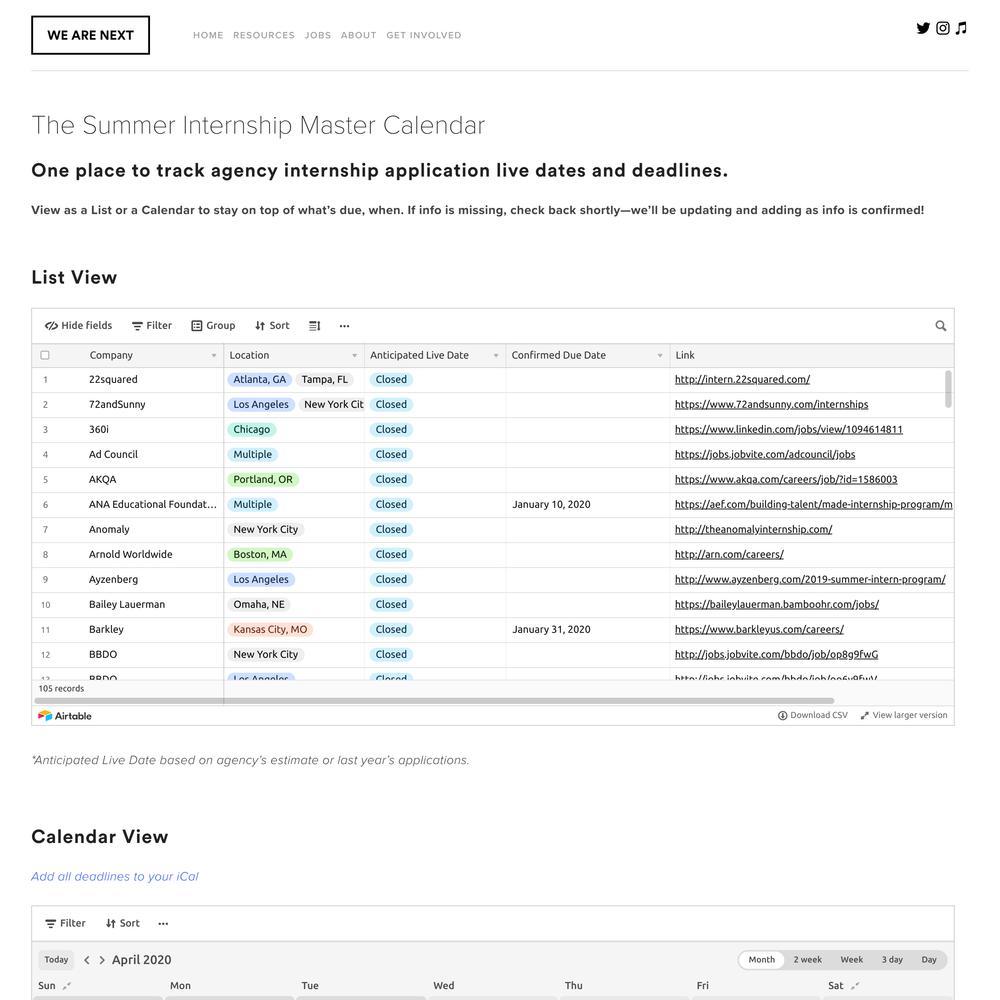
Task: Open the GET INVOLVED nav item
Action: (x=423, y=35)
